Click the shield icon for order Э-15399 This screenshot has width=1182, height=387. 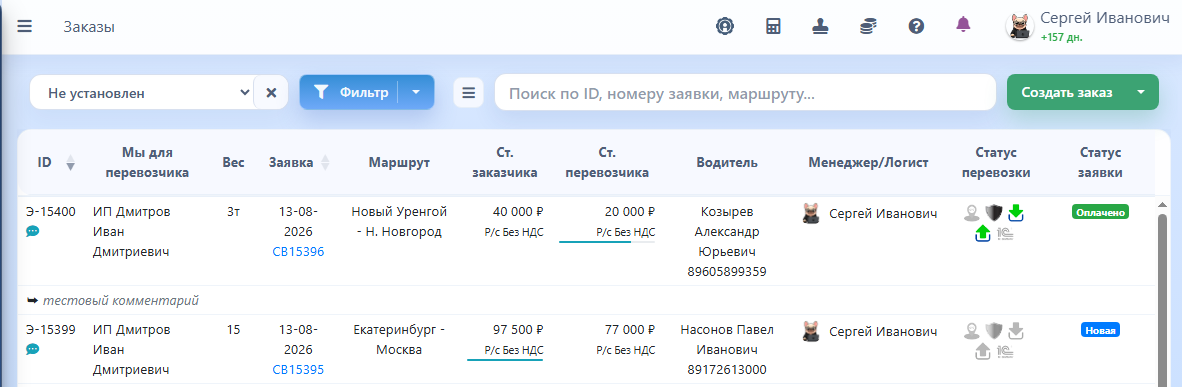[x=994, y=330]
